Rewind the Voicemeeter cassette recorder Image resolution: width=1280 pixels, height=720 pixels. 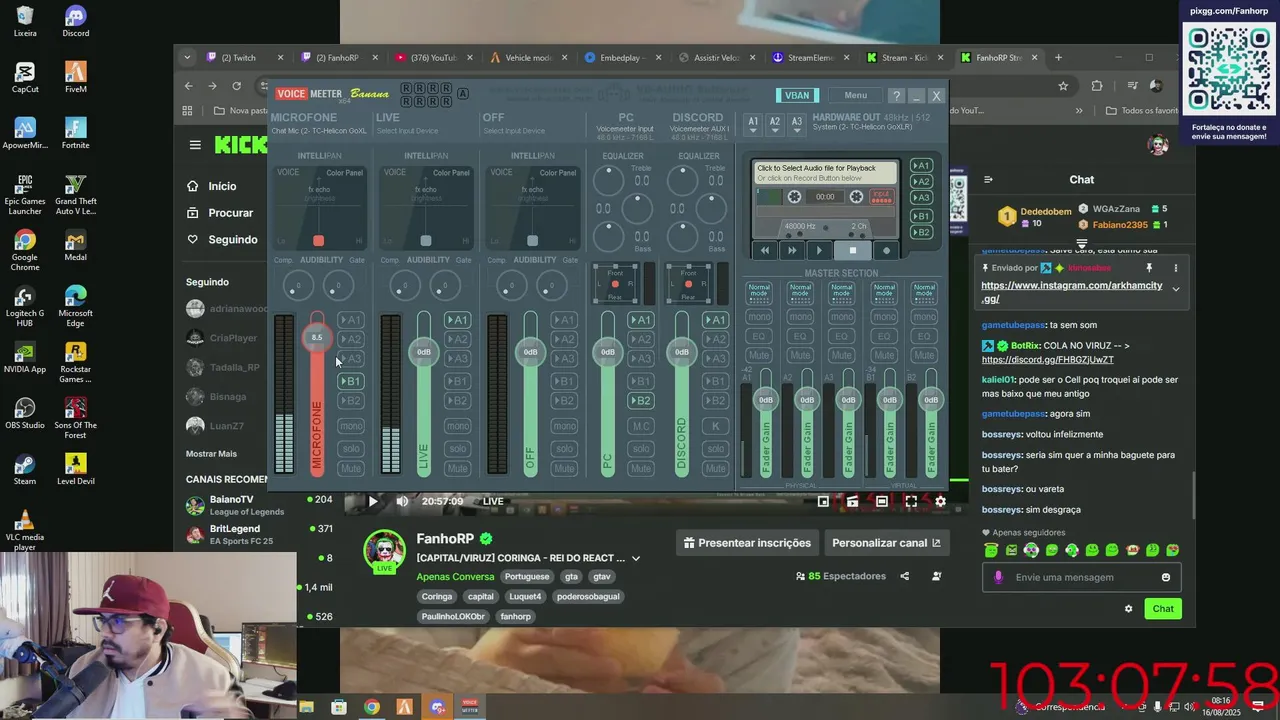765,250
